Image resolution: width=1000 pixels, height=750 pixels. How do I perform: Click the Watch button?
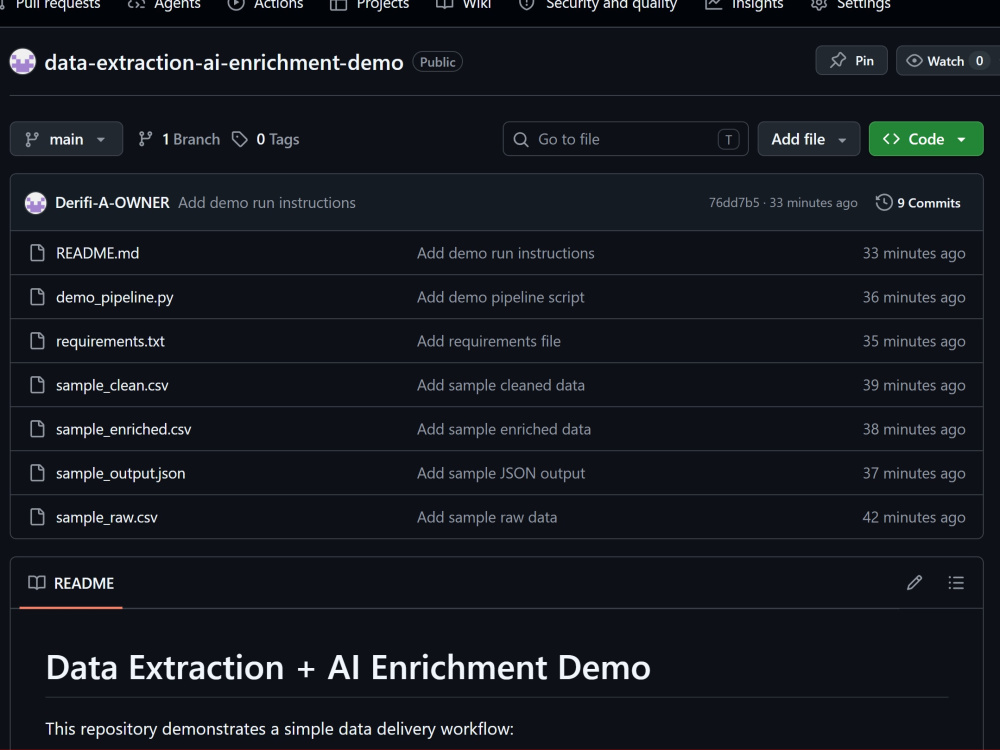pyautogui.click(x=948, y=61)
